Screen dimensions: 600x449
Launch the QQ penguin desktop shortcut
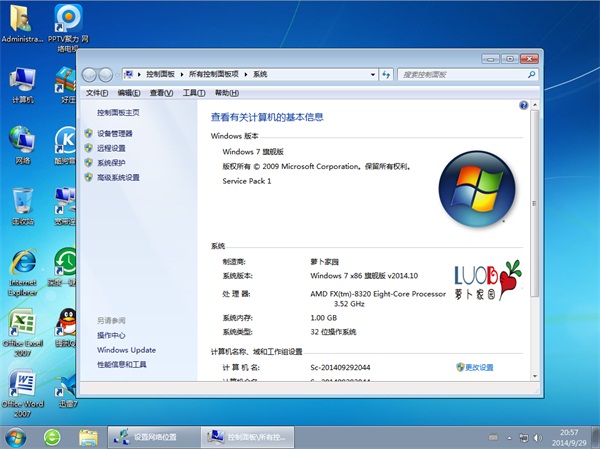67,327
